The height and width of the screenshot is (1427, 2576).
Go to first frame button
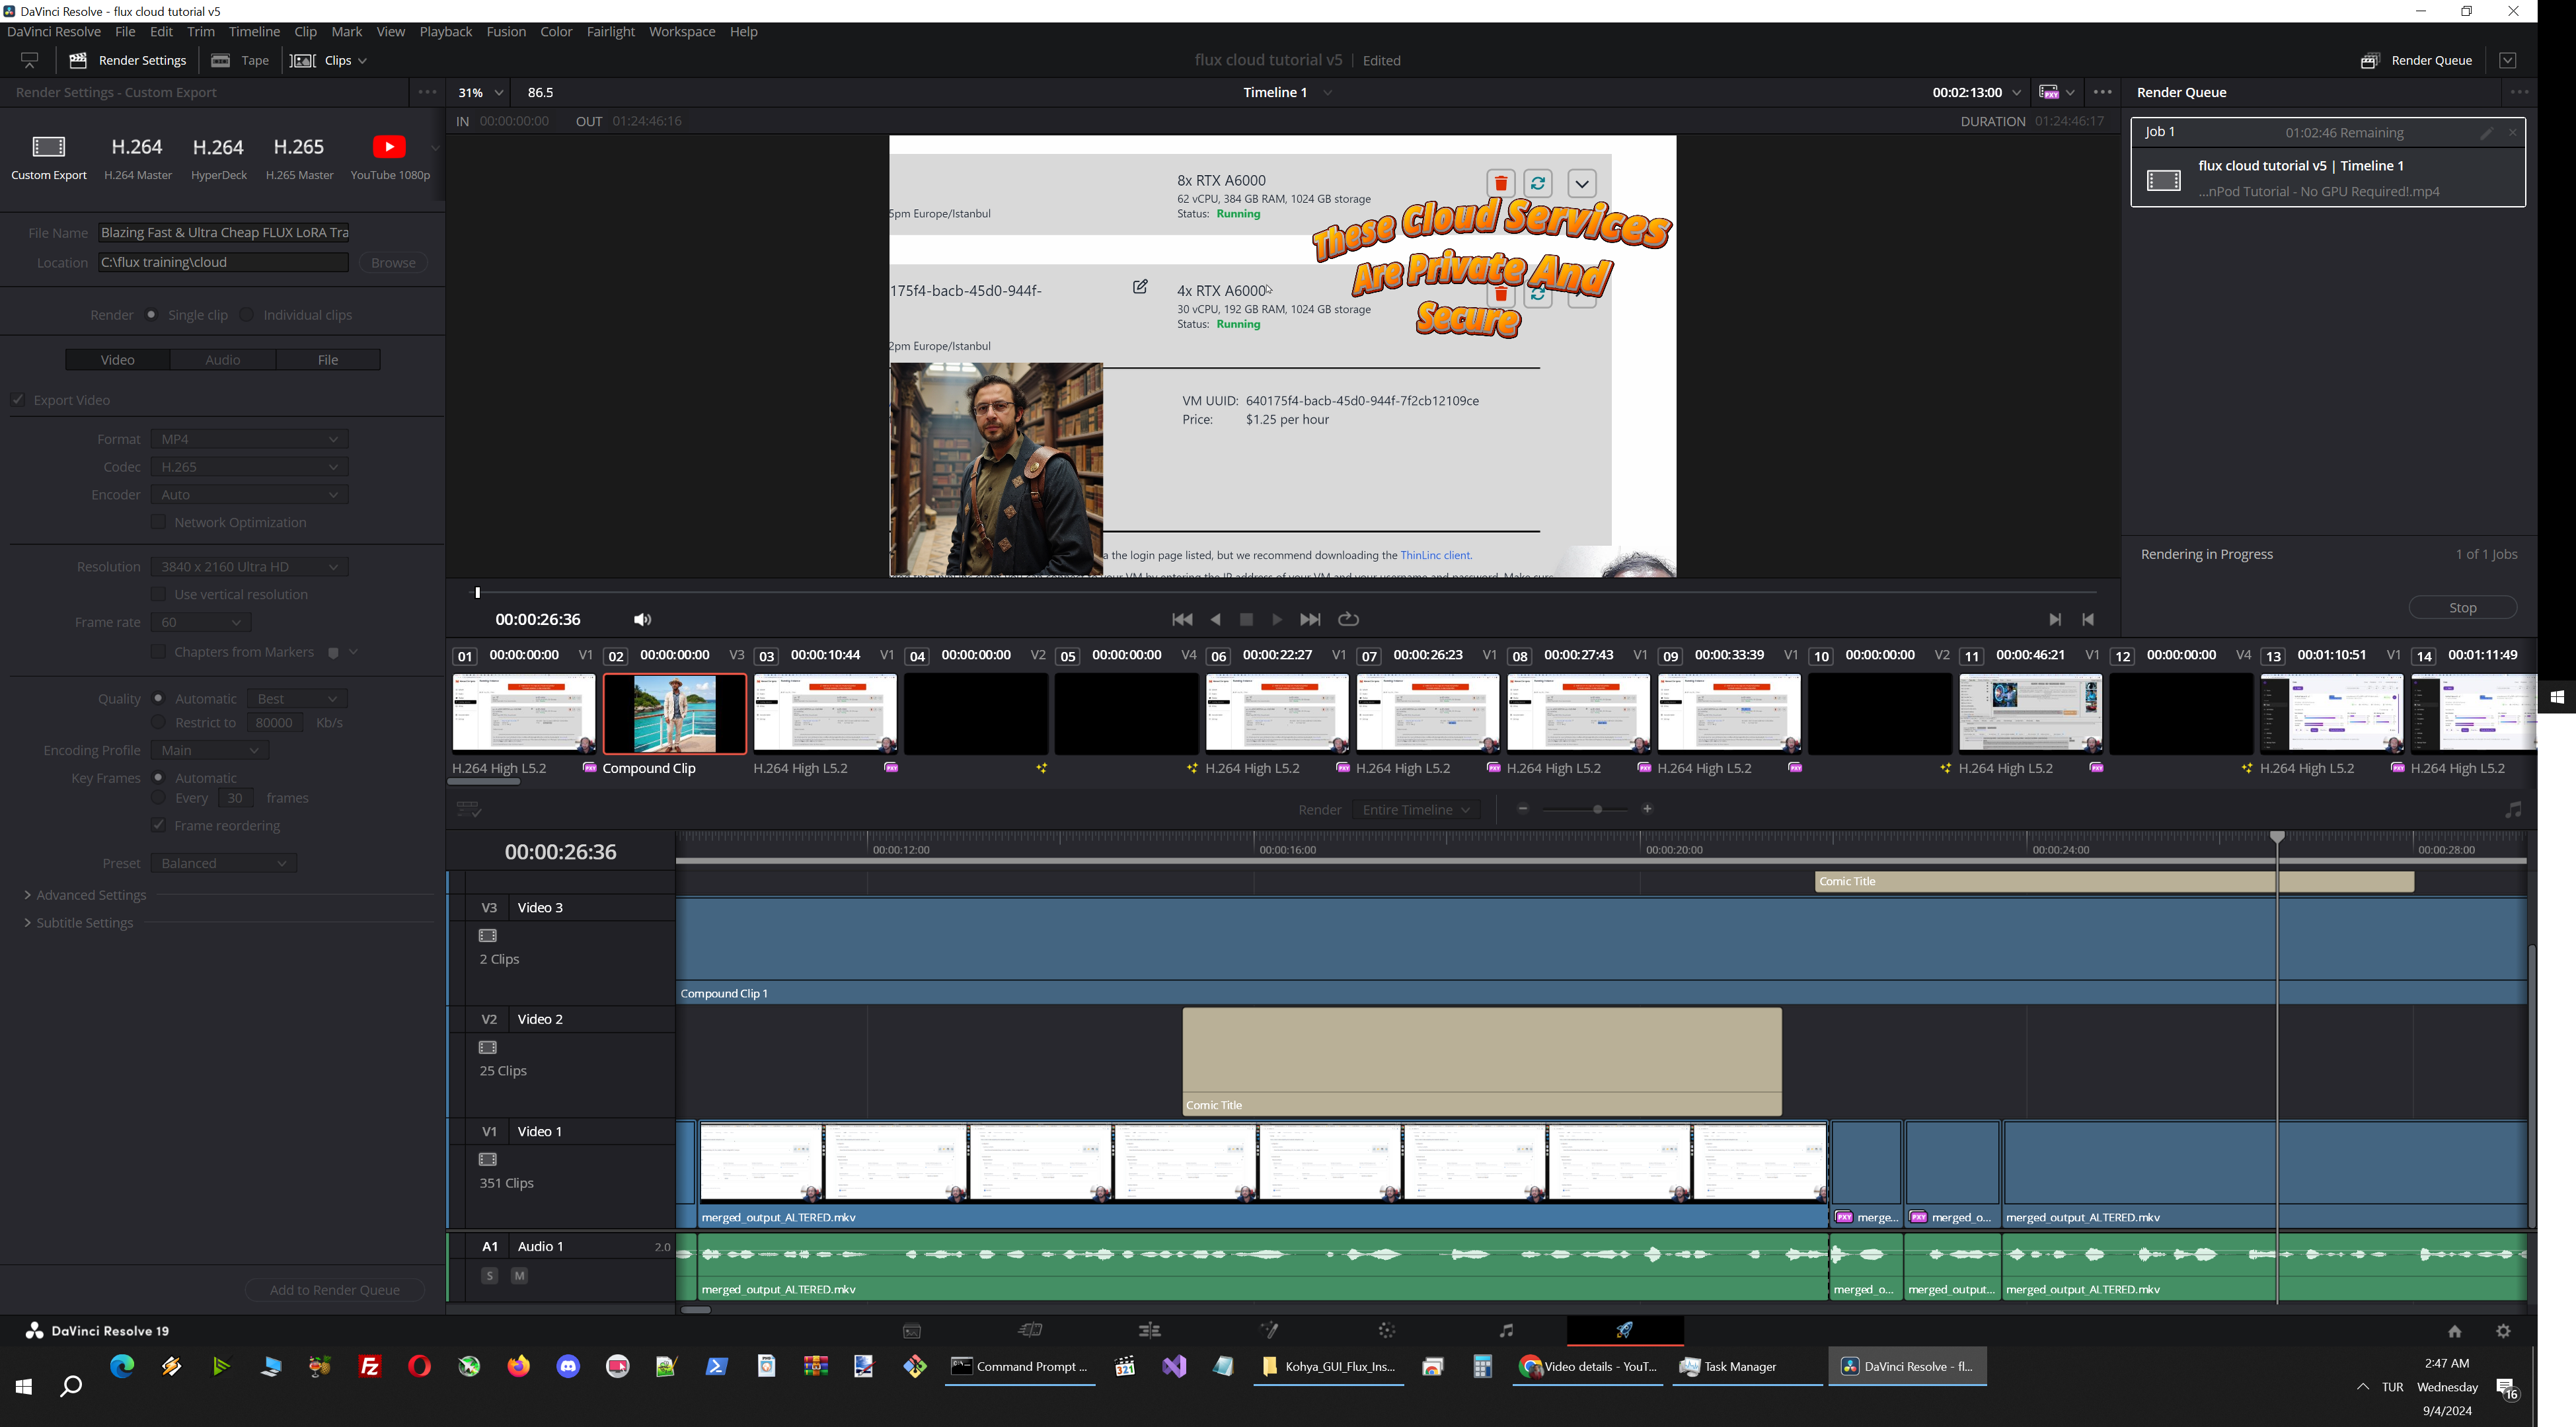point(1181,620)
